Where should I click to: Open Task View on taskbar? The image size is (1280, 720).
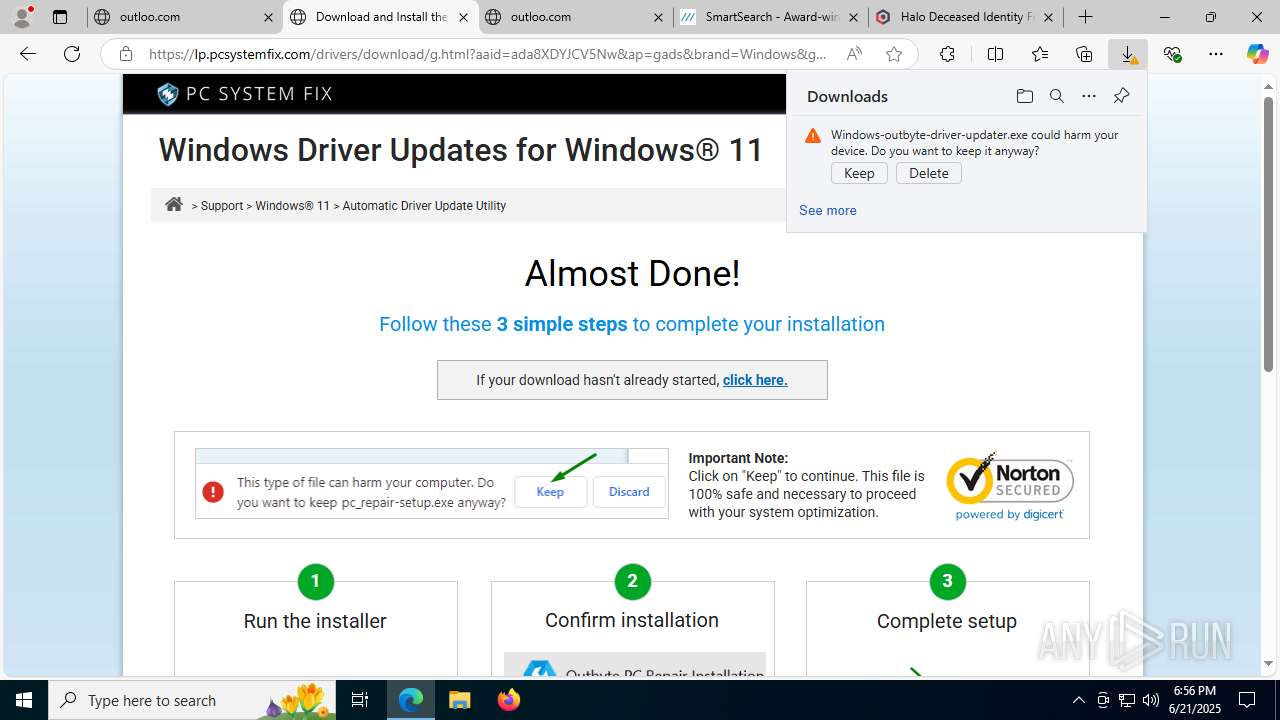pos(360,700)
